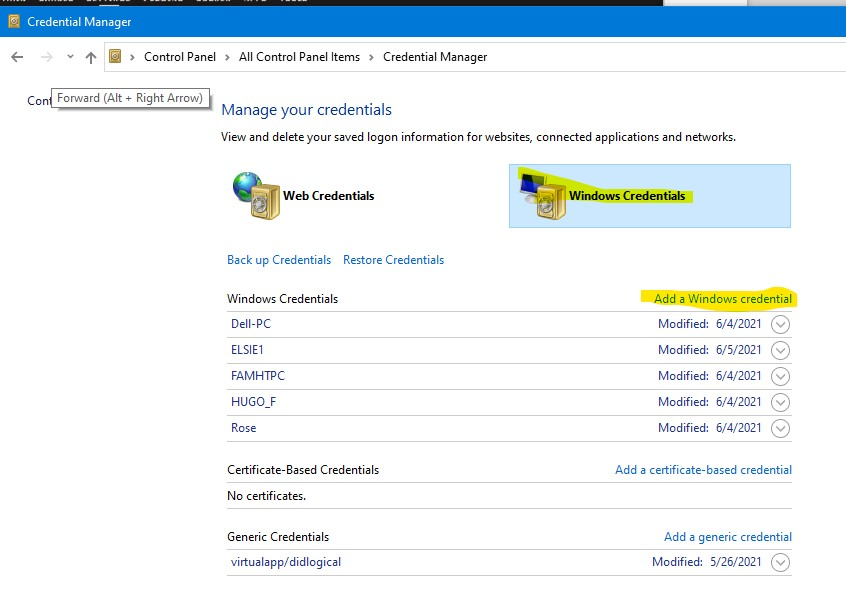Select Control Panel in breadcrumb path
846x606 pixels.
pyautogui.click(x=180, y=57)
